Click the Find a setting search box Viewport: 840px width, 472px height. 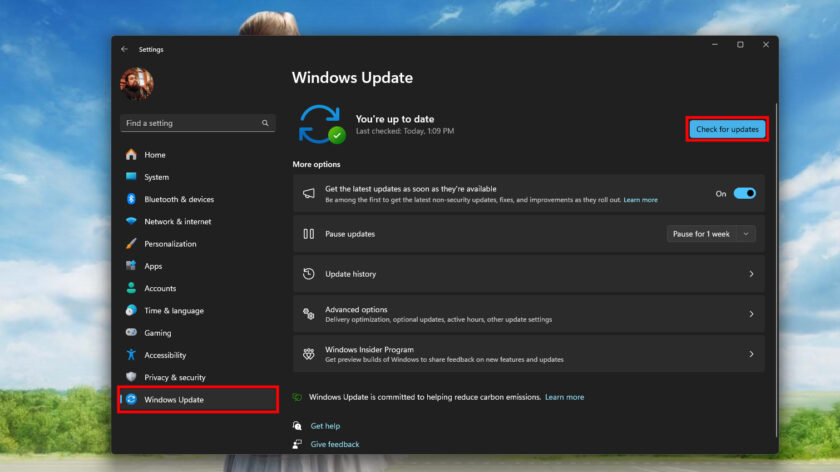click(x=198, y=123)
